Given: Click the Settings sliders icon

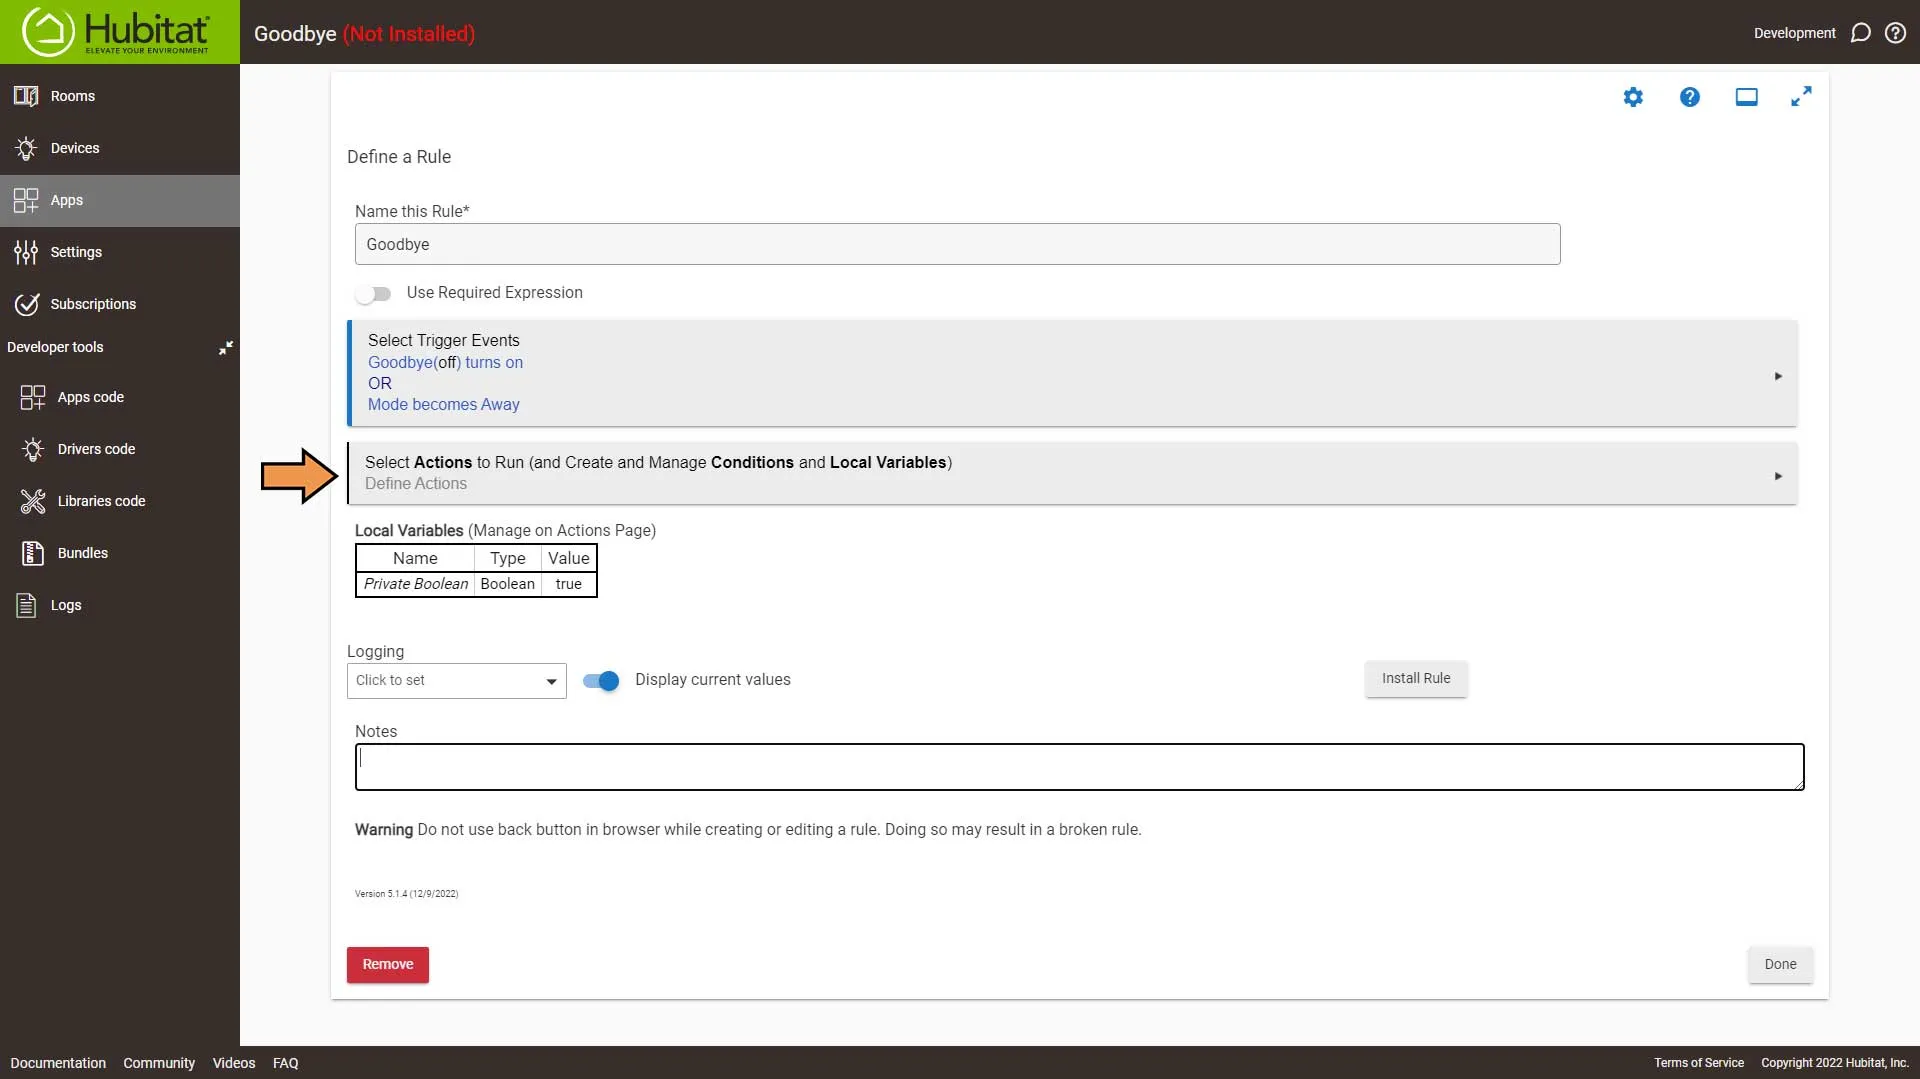Looking at the screenshot, I should point(26,252).
